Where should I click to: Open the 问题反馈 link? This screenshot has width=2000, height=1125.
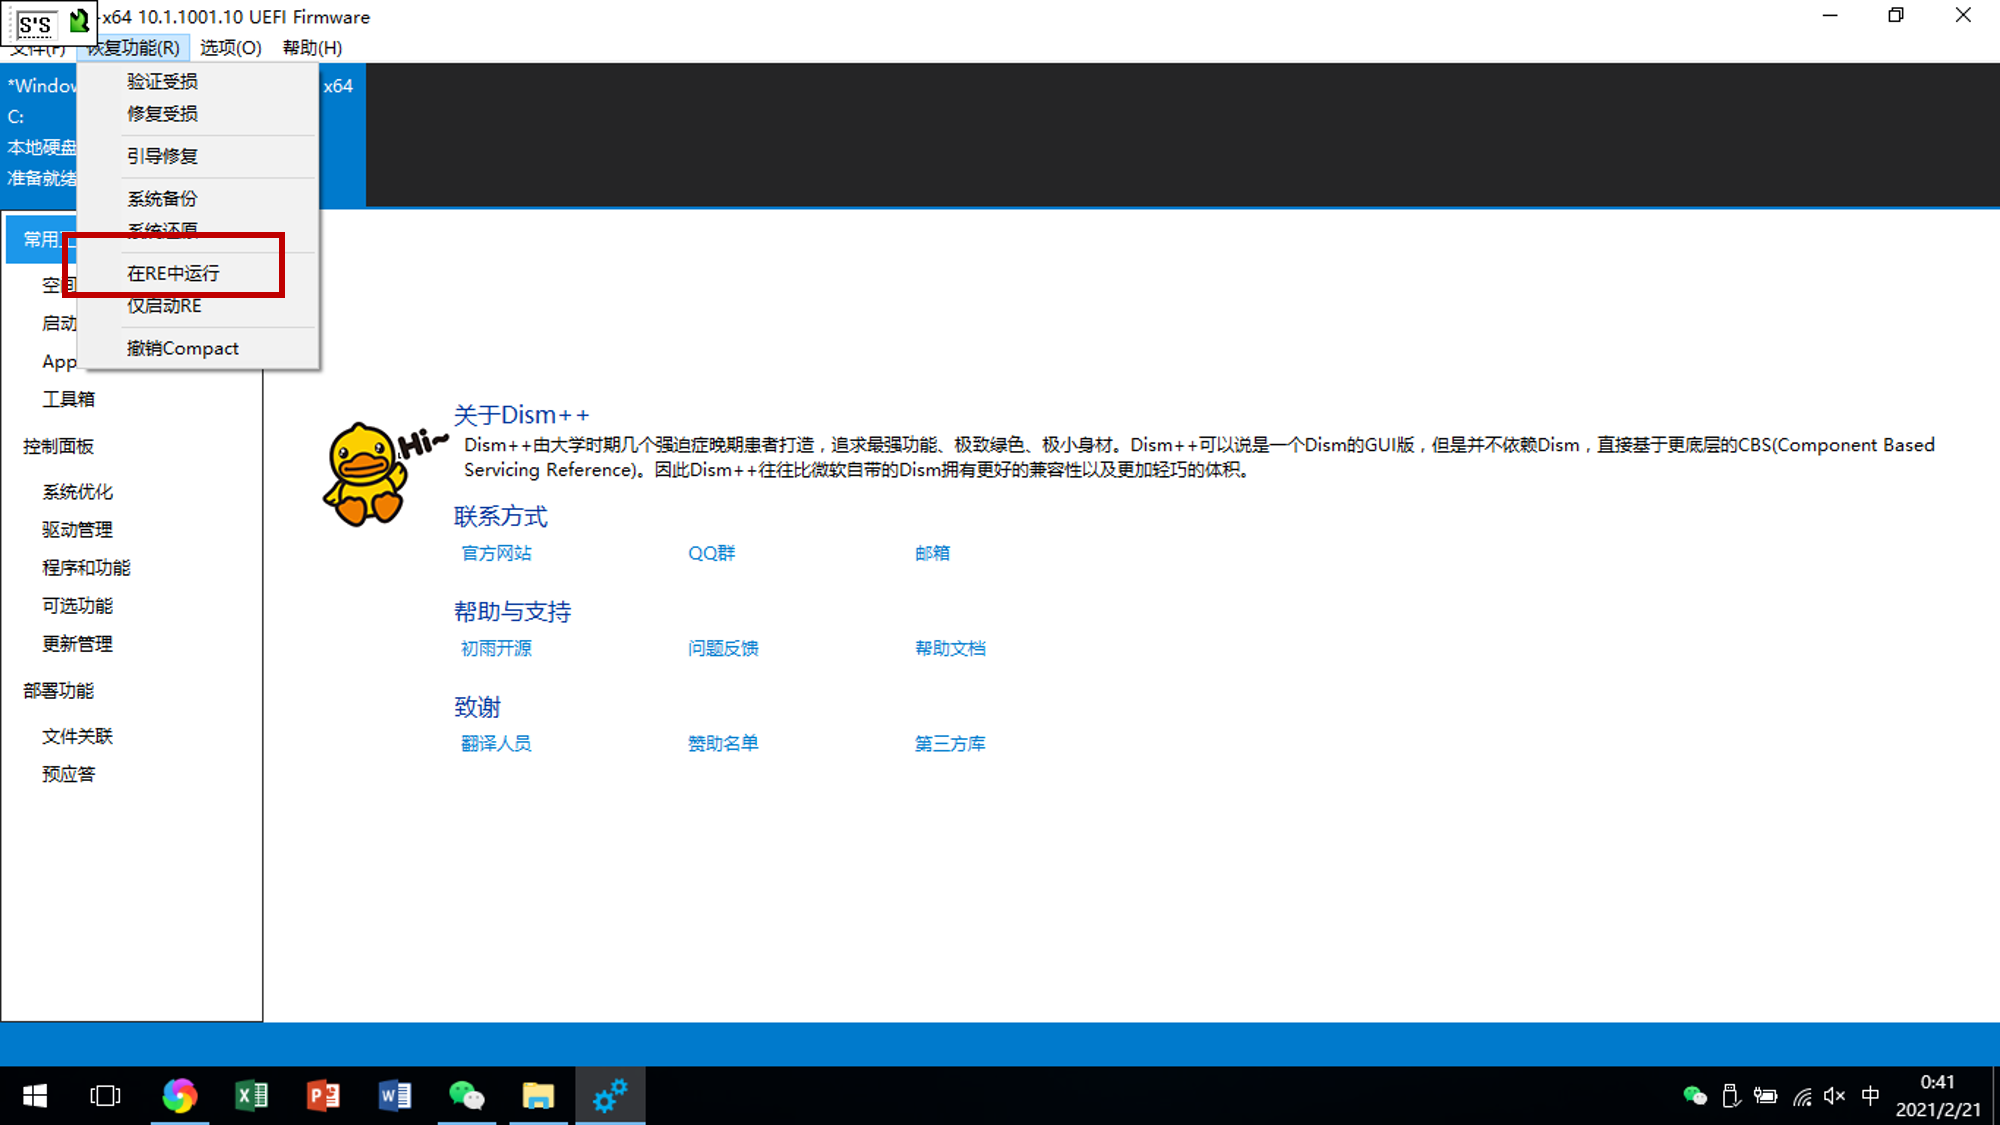coord(723,647)
